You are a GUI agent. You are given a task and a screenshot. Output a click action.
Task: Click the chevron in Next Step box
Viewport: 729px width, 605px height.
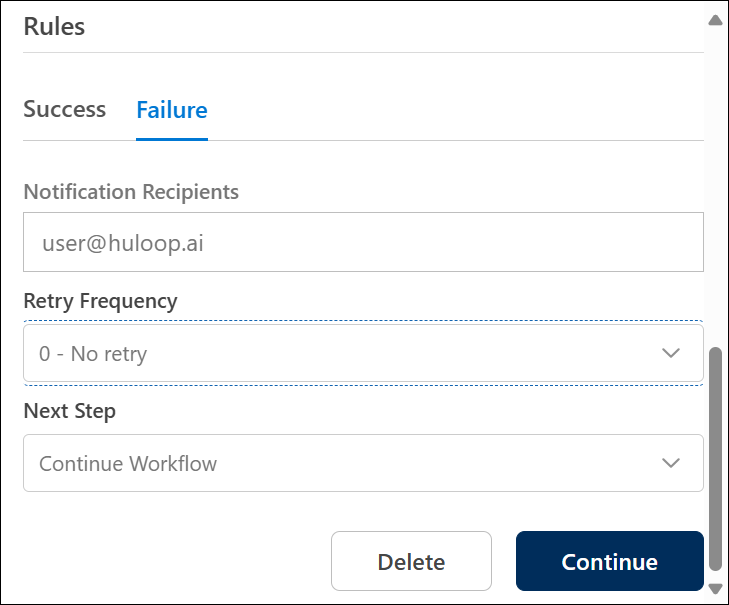pyautogui.click(x=671, y=463)
